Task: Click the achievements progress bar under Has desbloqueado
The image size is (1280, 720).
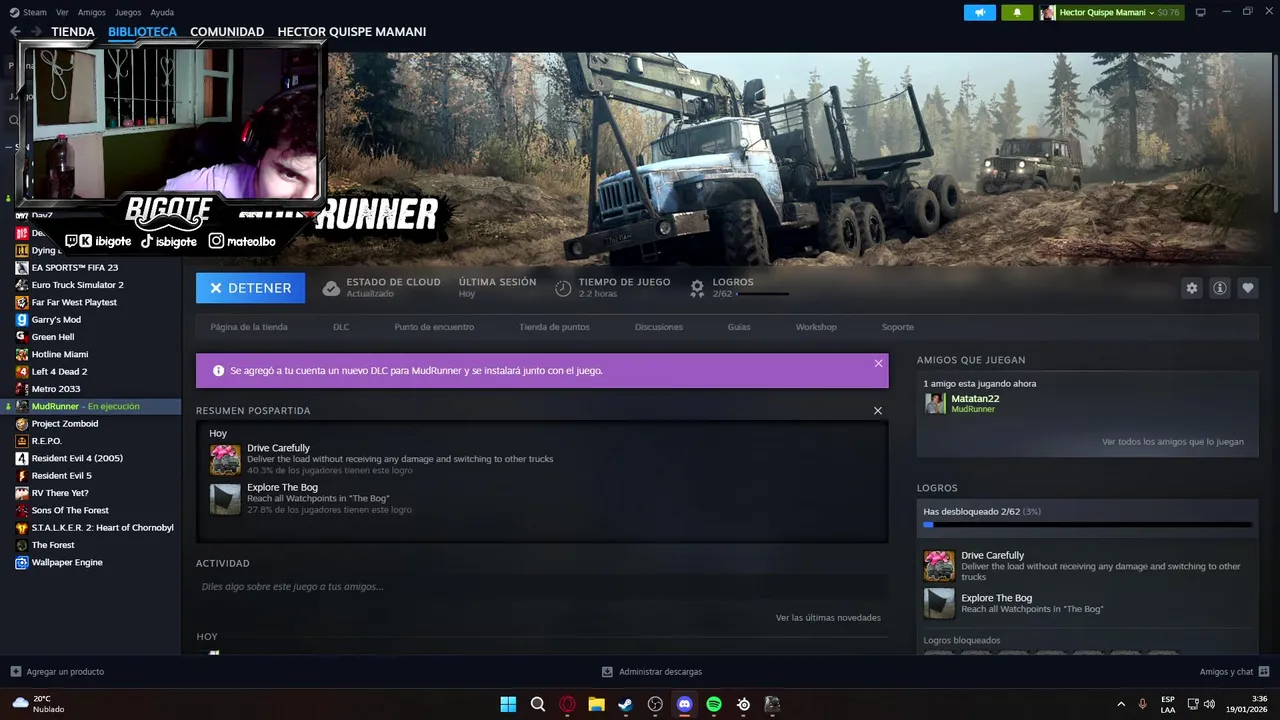Action: [x=1087, y=525]
